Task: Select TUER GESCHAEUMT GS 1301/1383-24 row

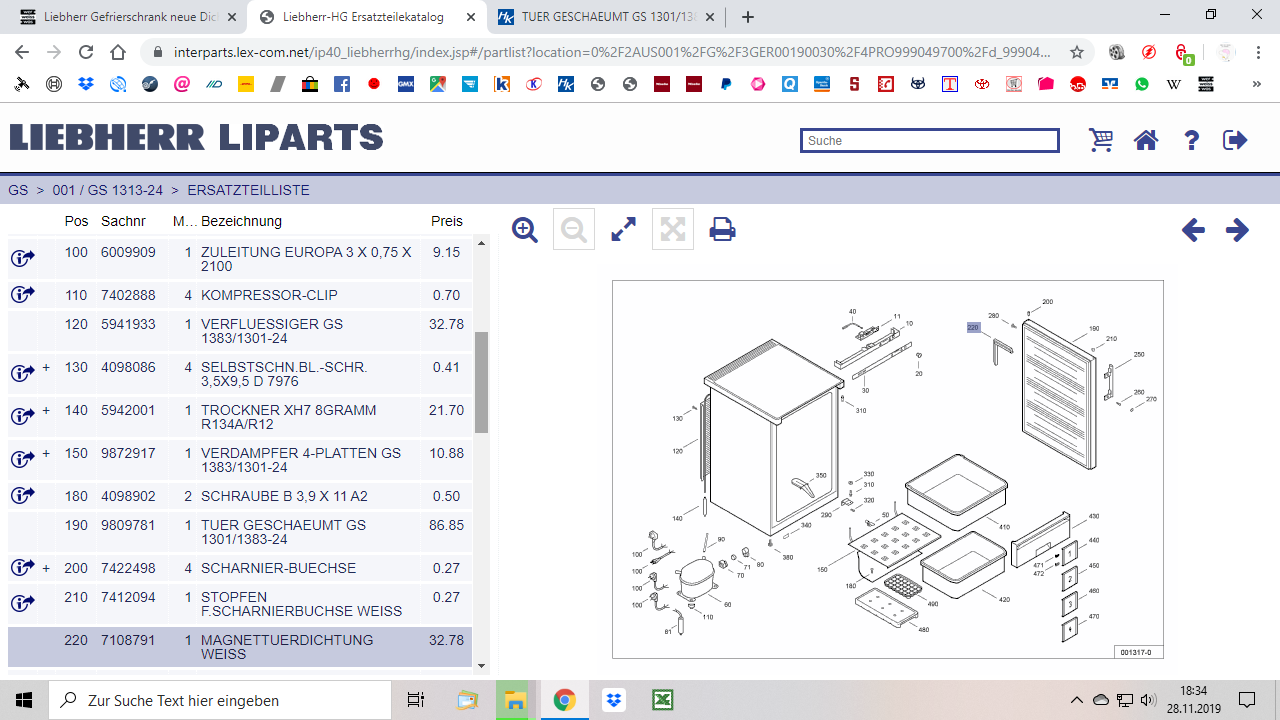Action: tap(240, 532)
